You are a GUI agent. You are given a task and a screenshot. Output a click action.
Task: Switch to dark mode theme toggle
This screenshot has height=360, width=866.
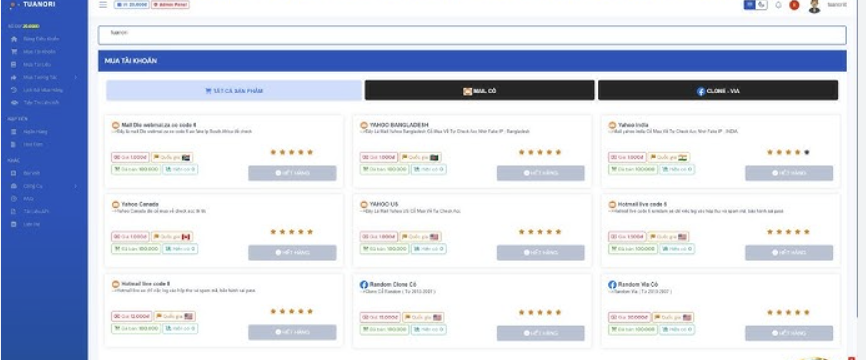point(762,4)
